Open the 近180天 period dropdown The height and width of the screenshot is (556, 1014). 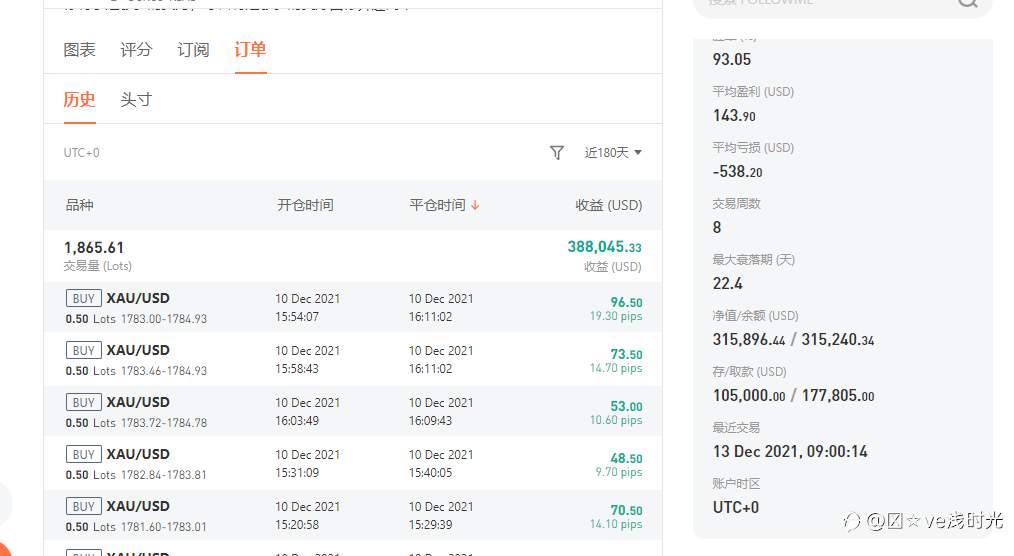pos(613,152)
